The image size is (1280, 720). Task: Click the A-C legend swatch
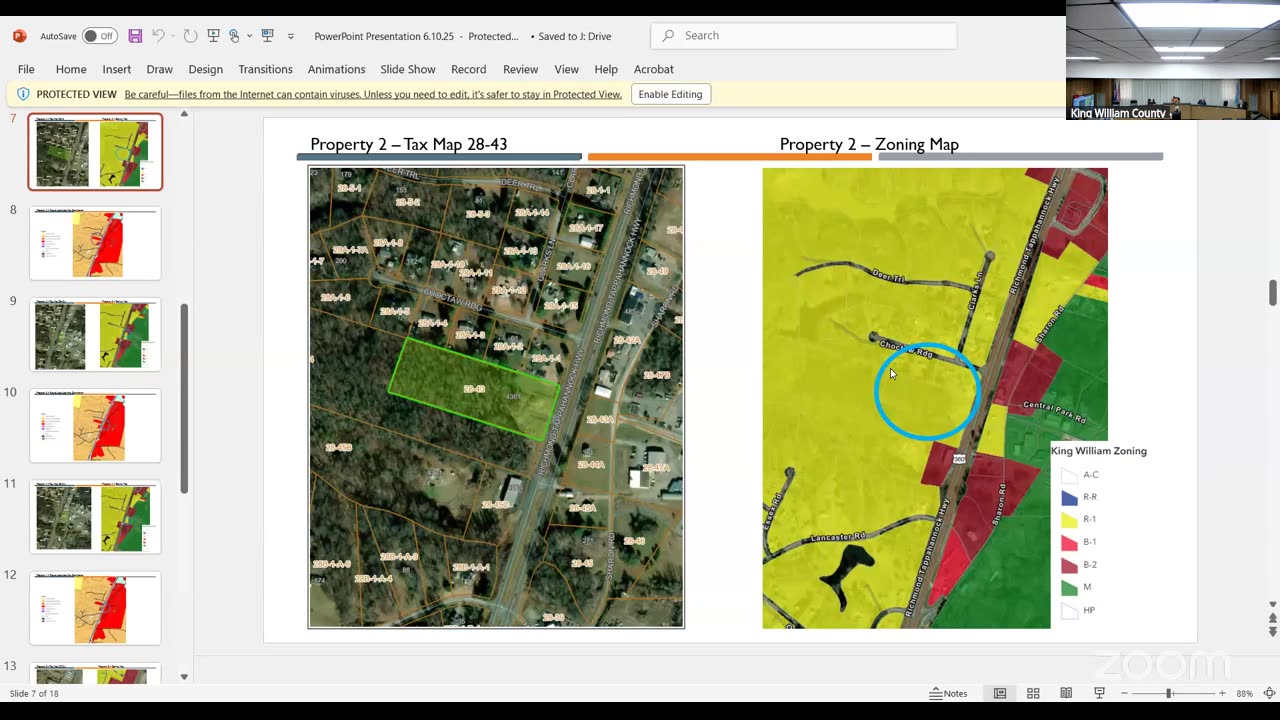(x=1069, y=475)
